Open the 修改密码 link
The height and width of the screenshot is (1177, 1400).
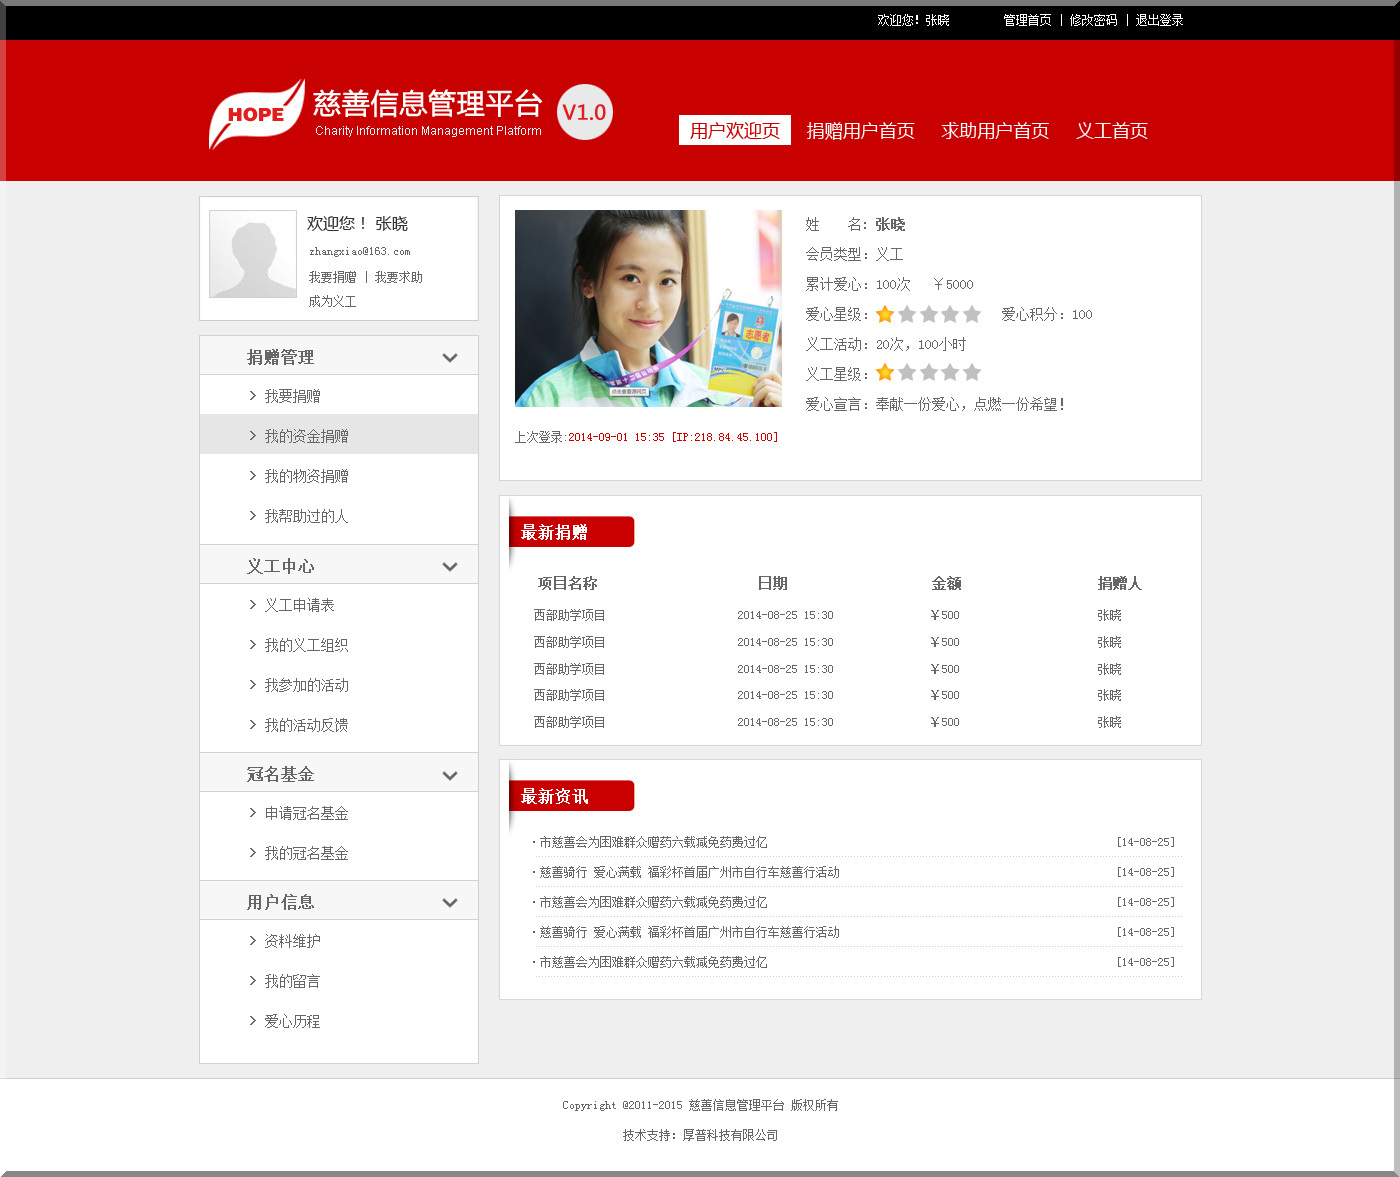(1093, 20)
